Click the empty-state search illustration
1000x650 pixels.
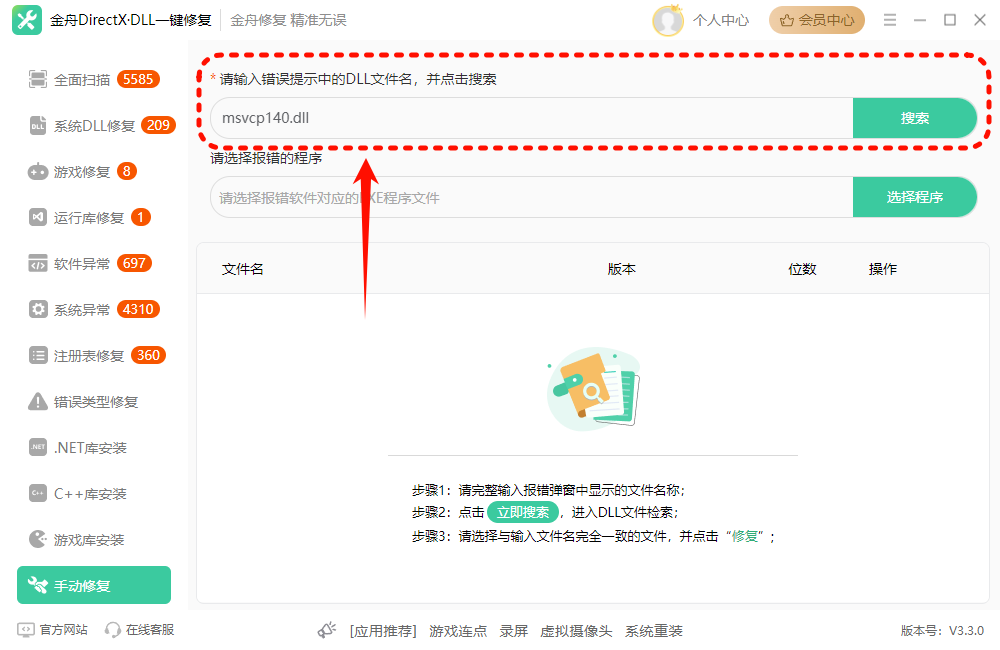click(x=594, y=389)
